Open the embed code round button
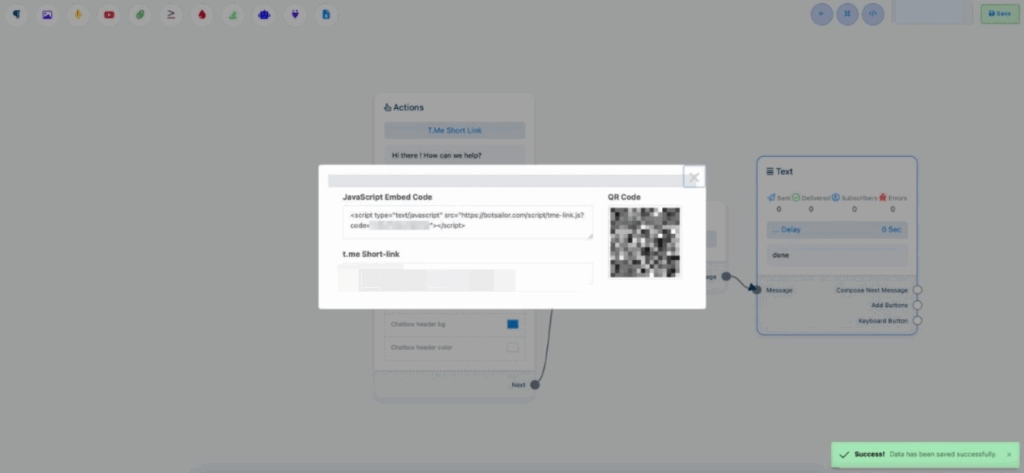 coord(874,14)
